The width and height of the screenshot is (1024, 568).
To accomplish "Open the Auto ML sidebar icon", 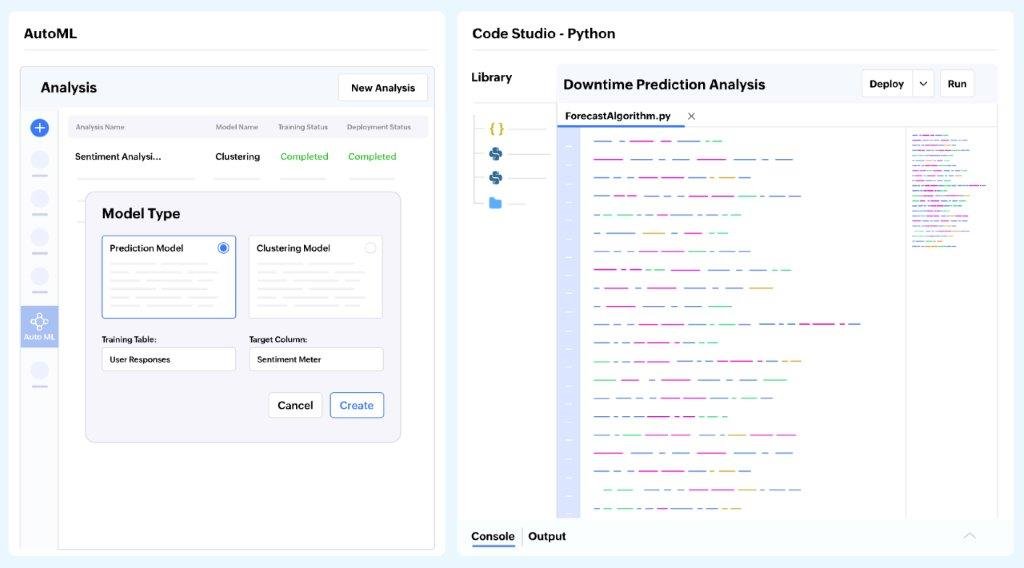I will pyautogui.click(x=40, y=326).
